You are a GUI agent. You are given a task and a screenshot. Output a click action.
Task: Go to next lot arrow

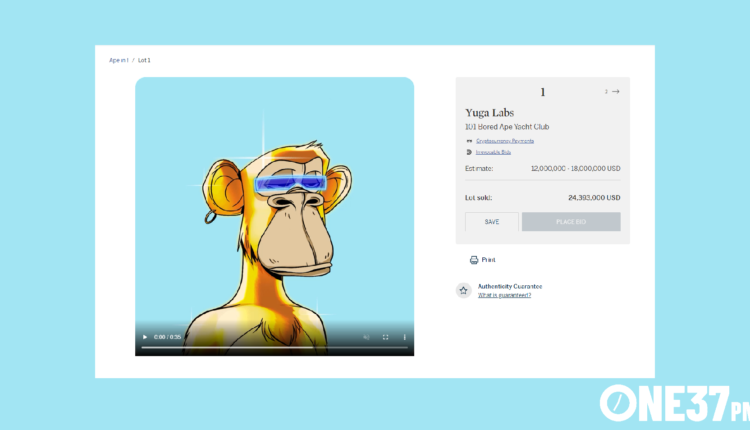615,91
